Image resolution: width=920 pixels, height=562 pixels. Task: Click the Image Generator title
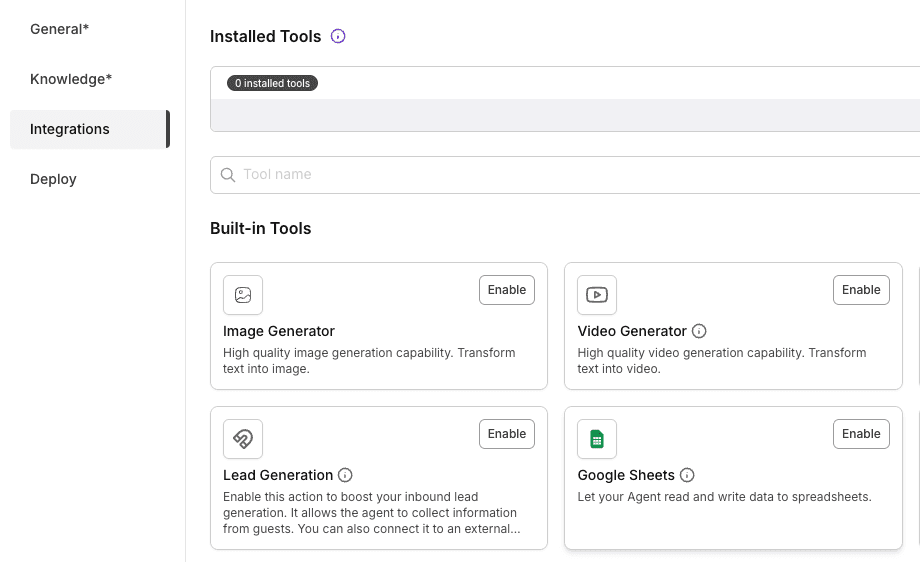(279, 331)
